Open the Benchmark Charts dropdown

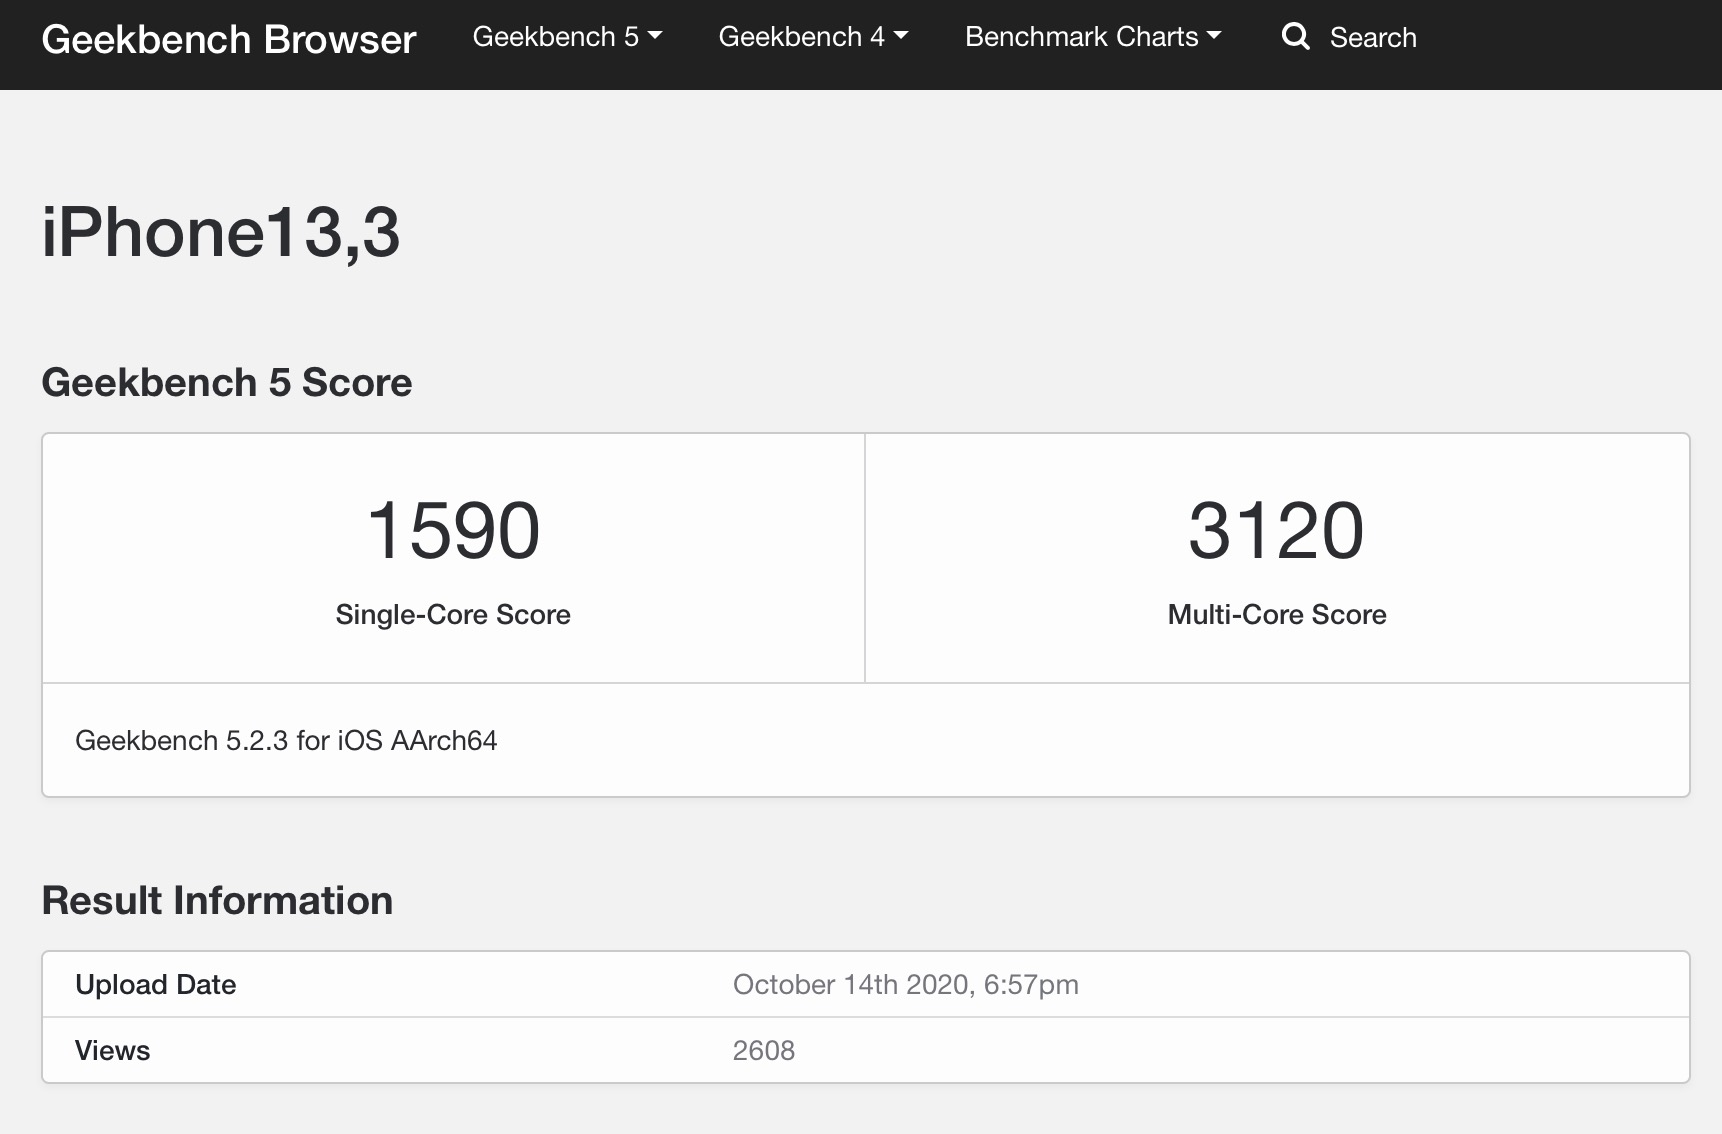[x=1093, y=37]
